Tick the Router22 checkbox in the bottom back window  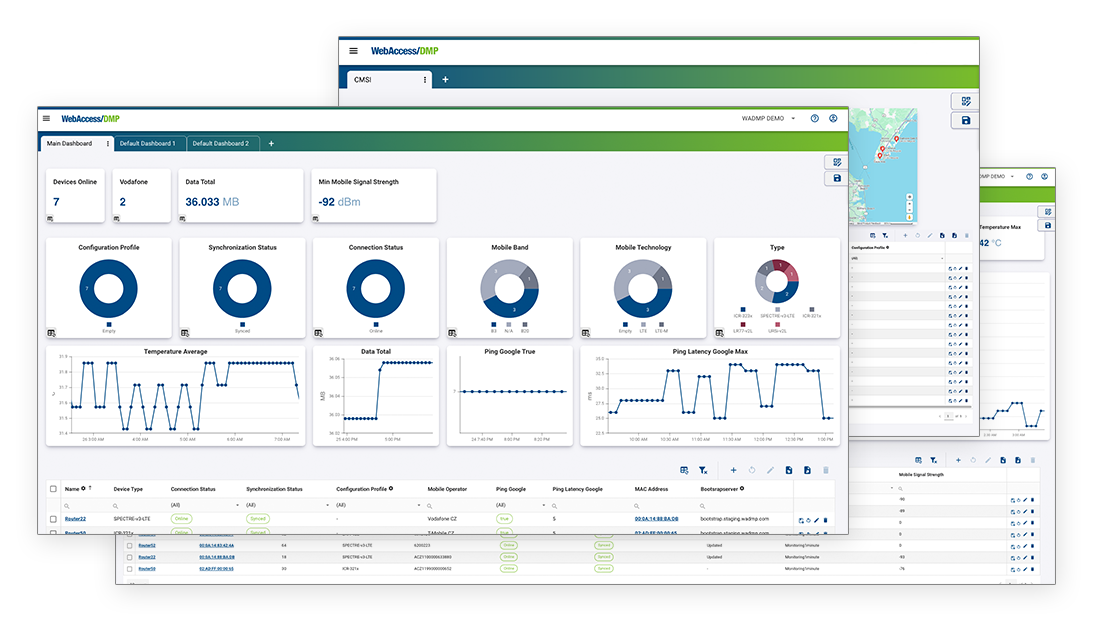129,557
